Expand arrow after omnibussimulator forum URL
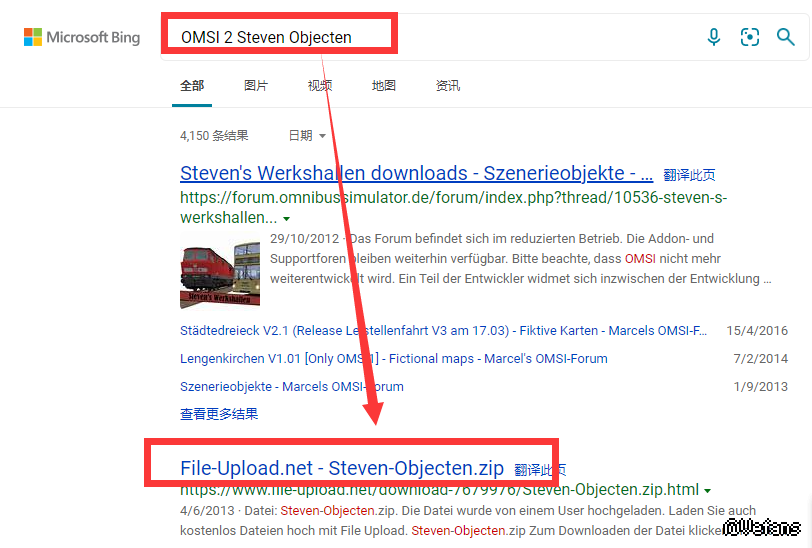The image size is (812, 548). point(286,219)
